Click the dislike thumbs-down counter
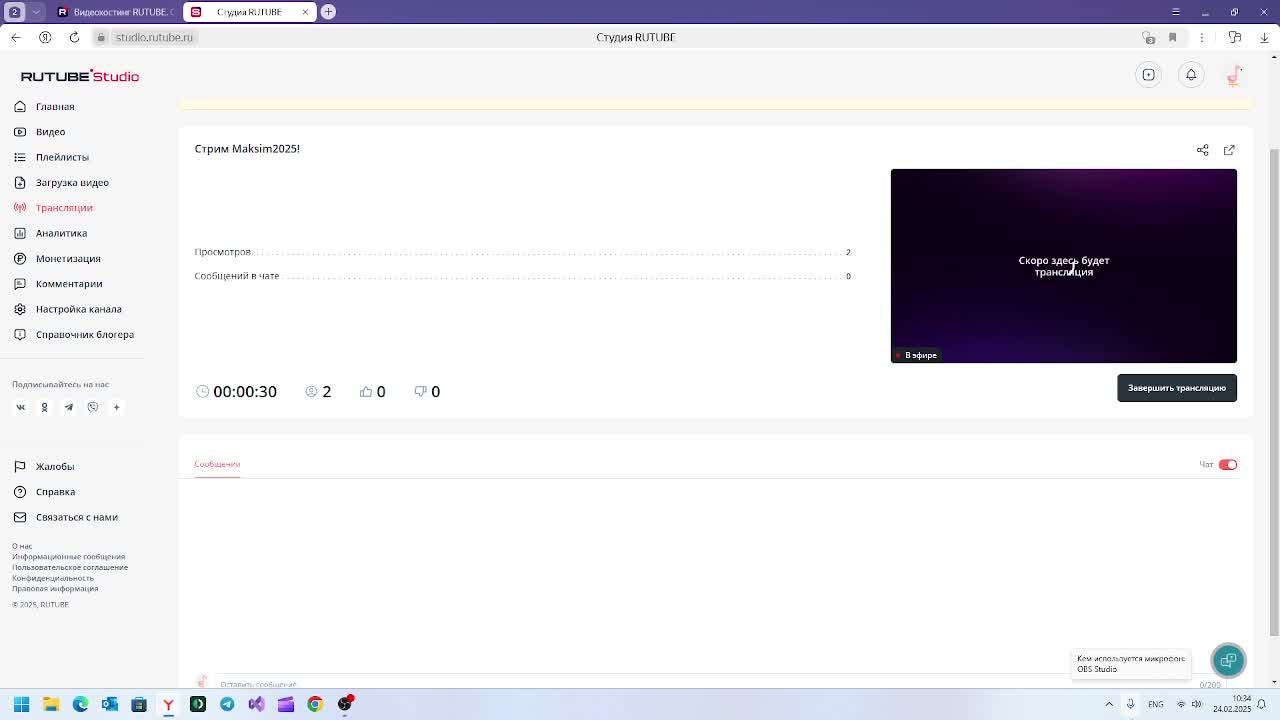Screen dimensions: 1280x720 point(427,391)
